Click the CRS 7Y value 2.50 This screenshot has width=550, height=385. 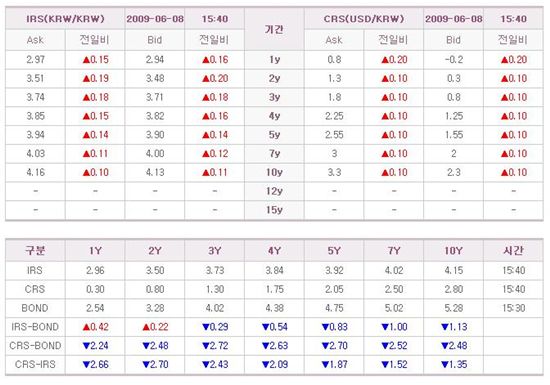click(x=394, y=289)
